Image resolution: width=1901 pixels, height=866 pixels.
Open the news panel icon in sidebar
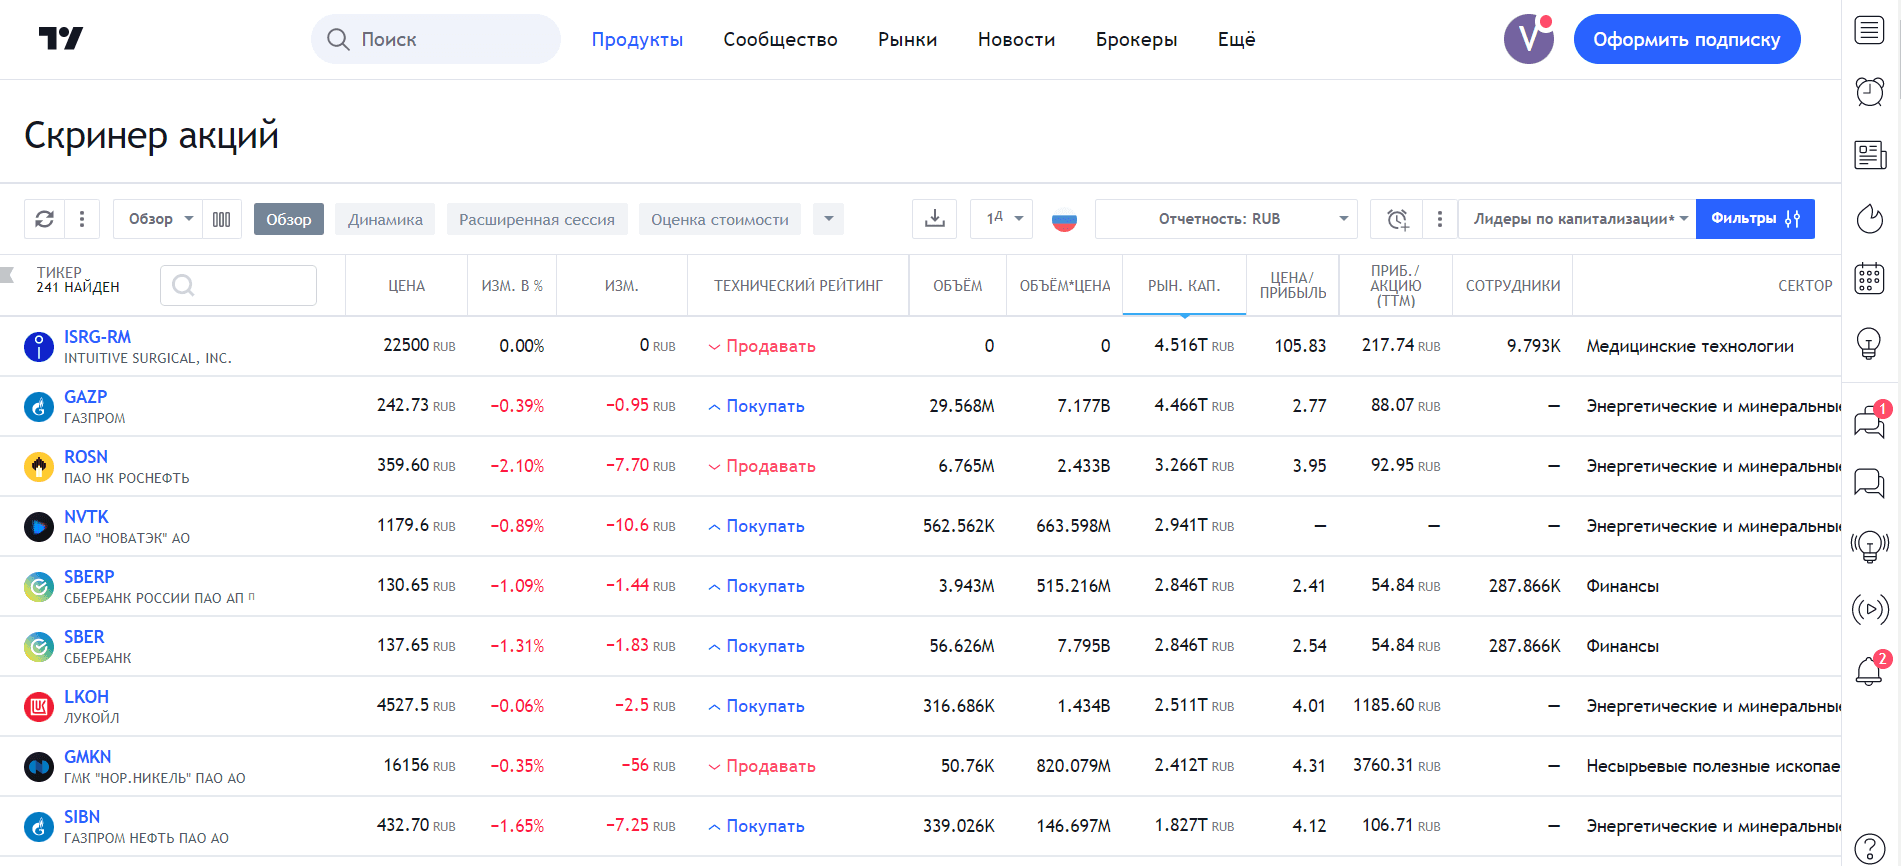coord(1869,155)
